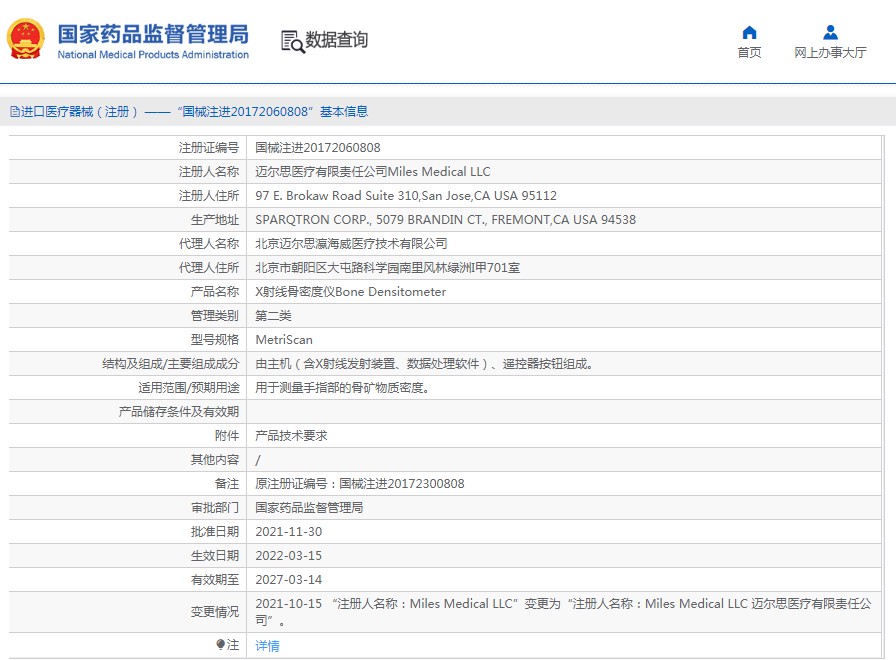Image resolution: width=896 pixels, height=660 pixels.
Task: Select intended use 用于测量手指部的骨矿物质密度
Action: [342, 388]
